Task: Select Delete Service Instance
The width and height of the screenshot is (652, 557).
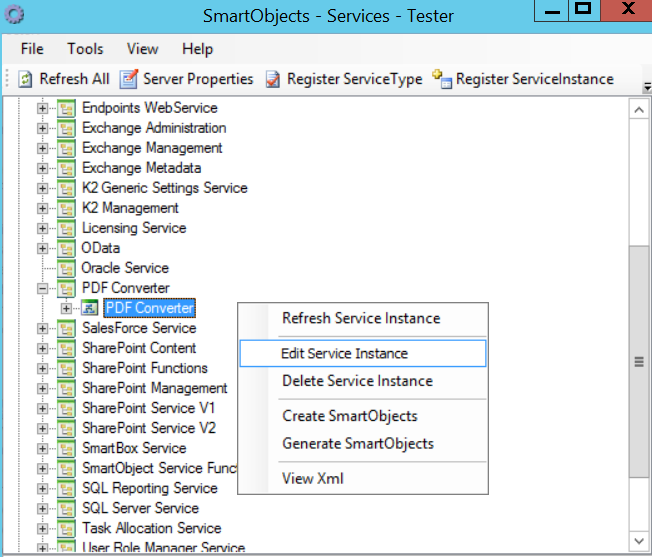Action: 363,381
